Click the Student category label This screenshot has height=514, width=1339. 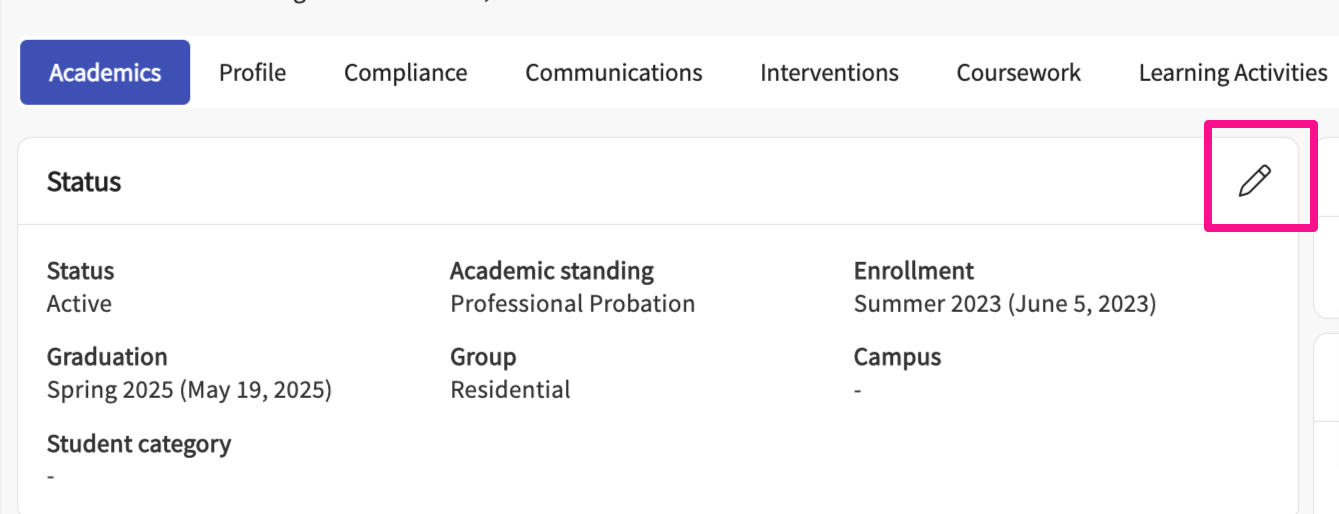[138, 444]
